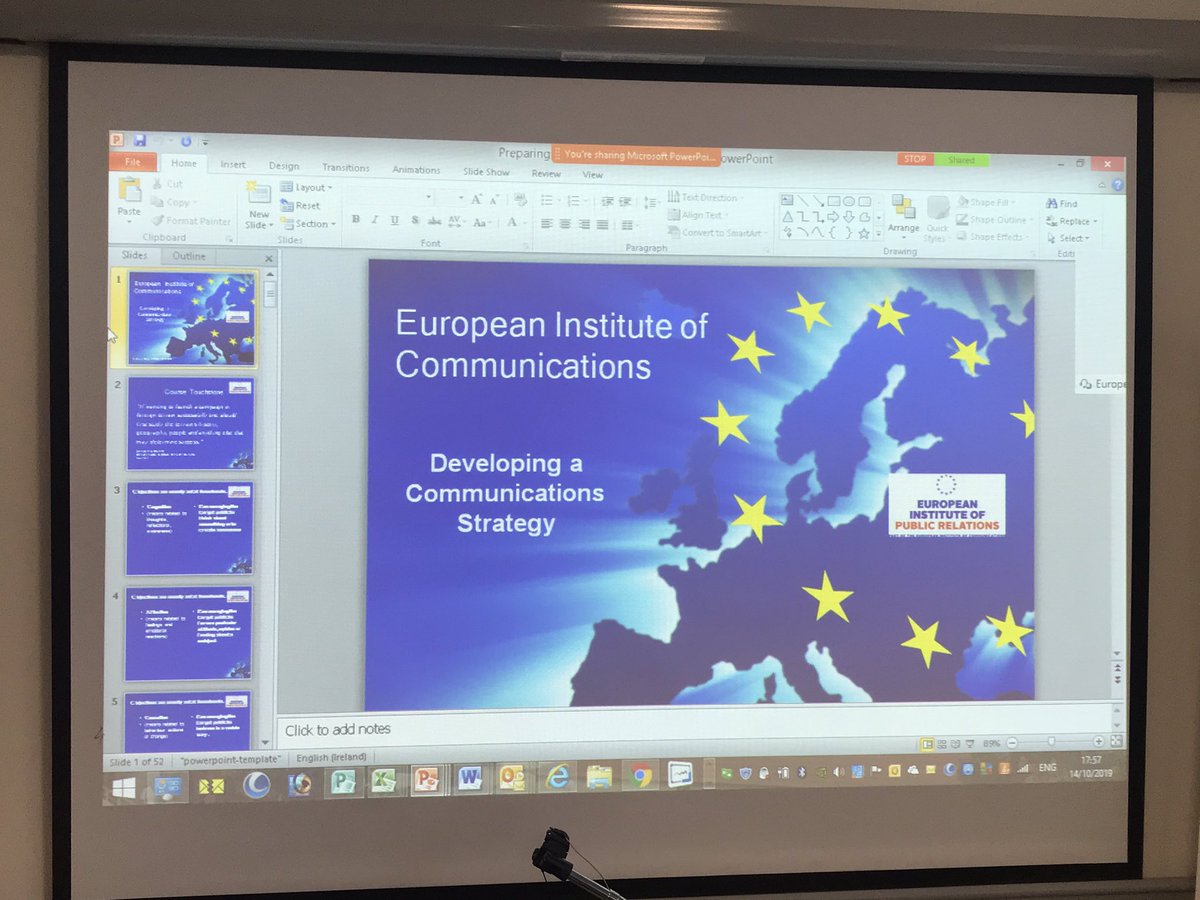
Task: Toggle Align Text Right
Action: click(x=585, y=225)
